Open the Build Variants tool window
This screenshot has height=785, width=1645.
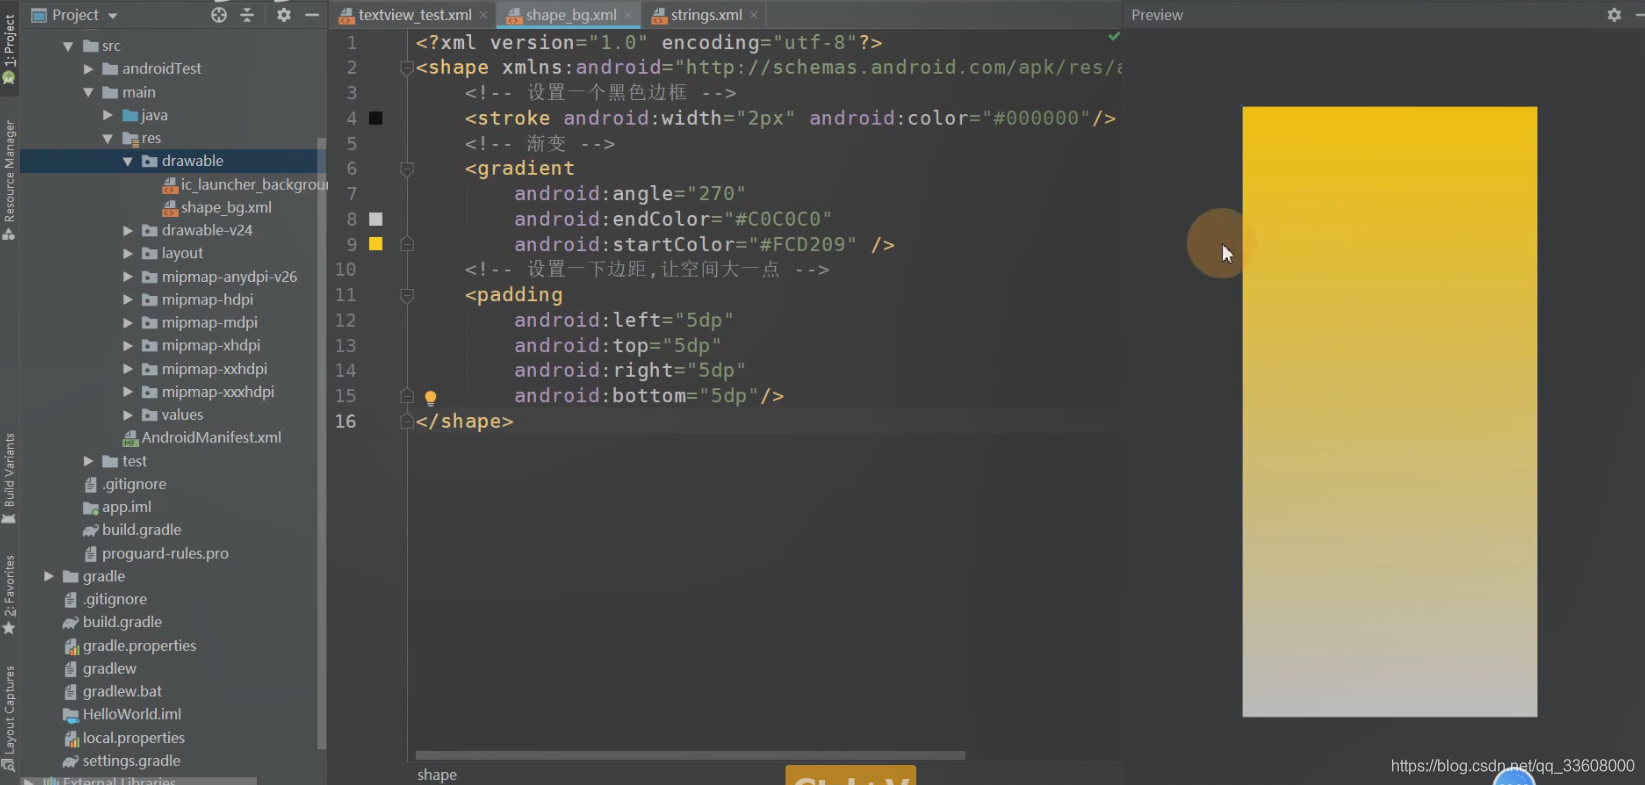[9, 478]
